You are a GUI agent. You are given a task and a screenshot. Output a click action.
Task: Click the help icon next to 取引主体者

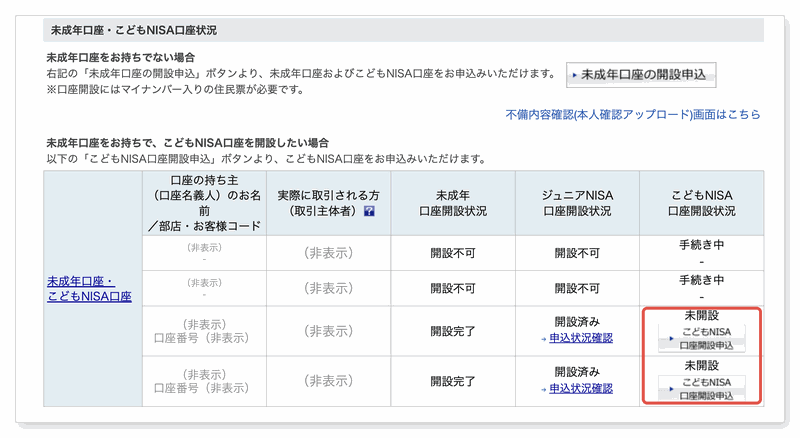[x=369, y=211]
